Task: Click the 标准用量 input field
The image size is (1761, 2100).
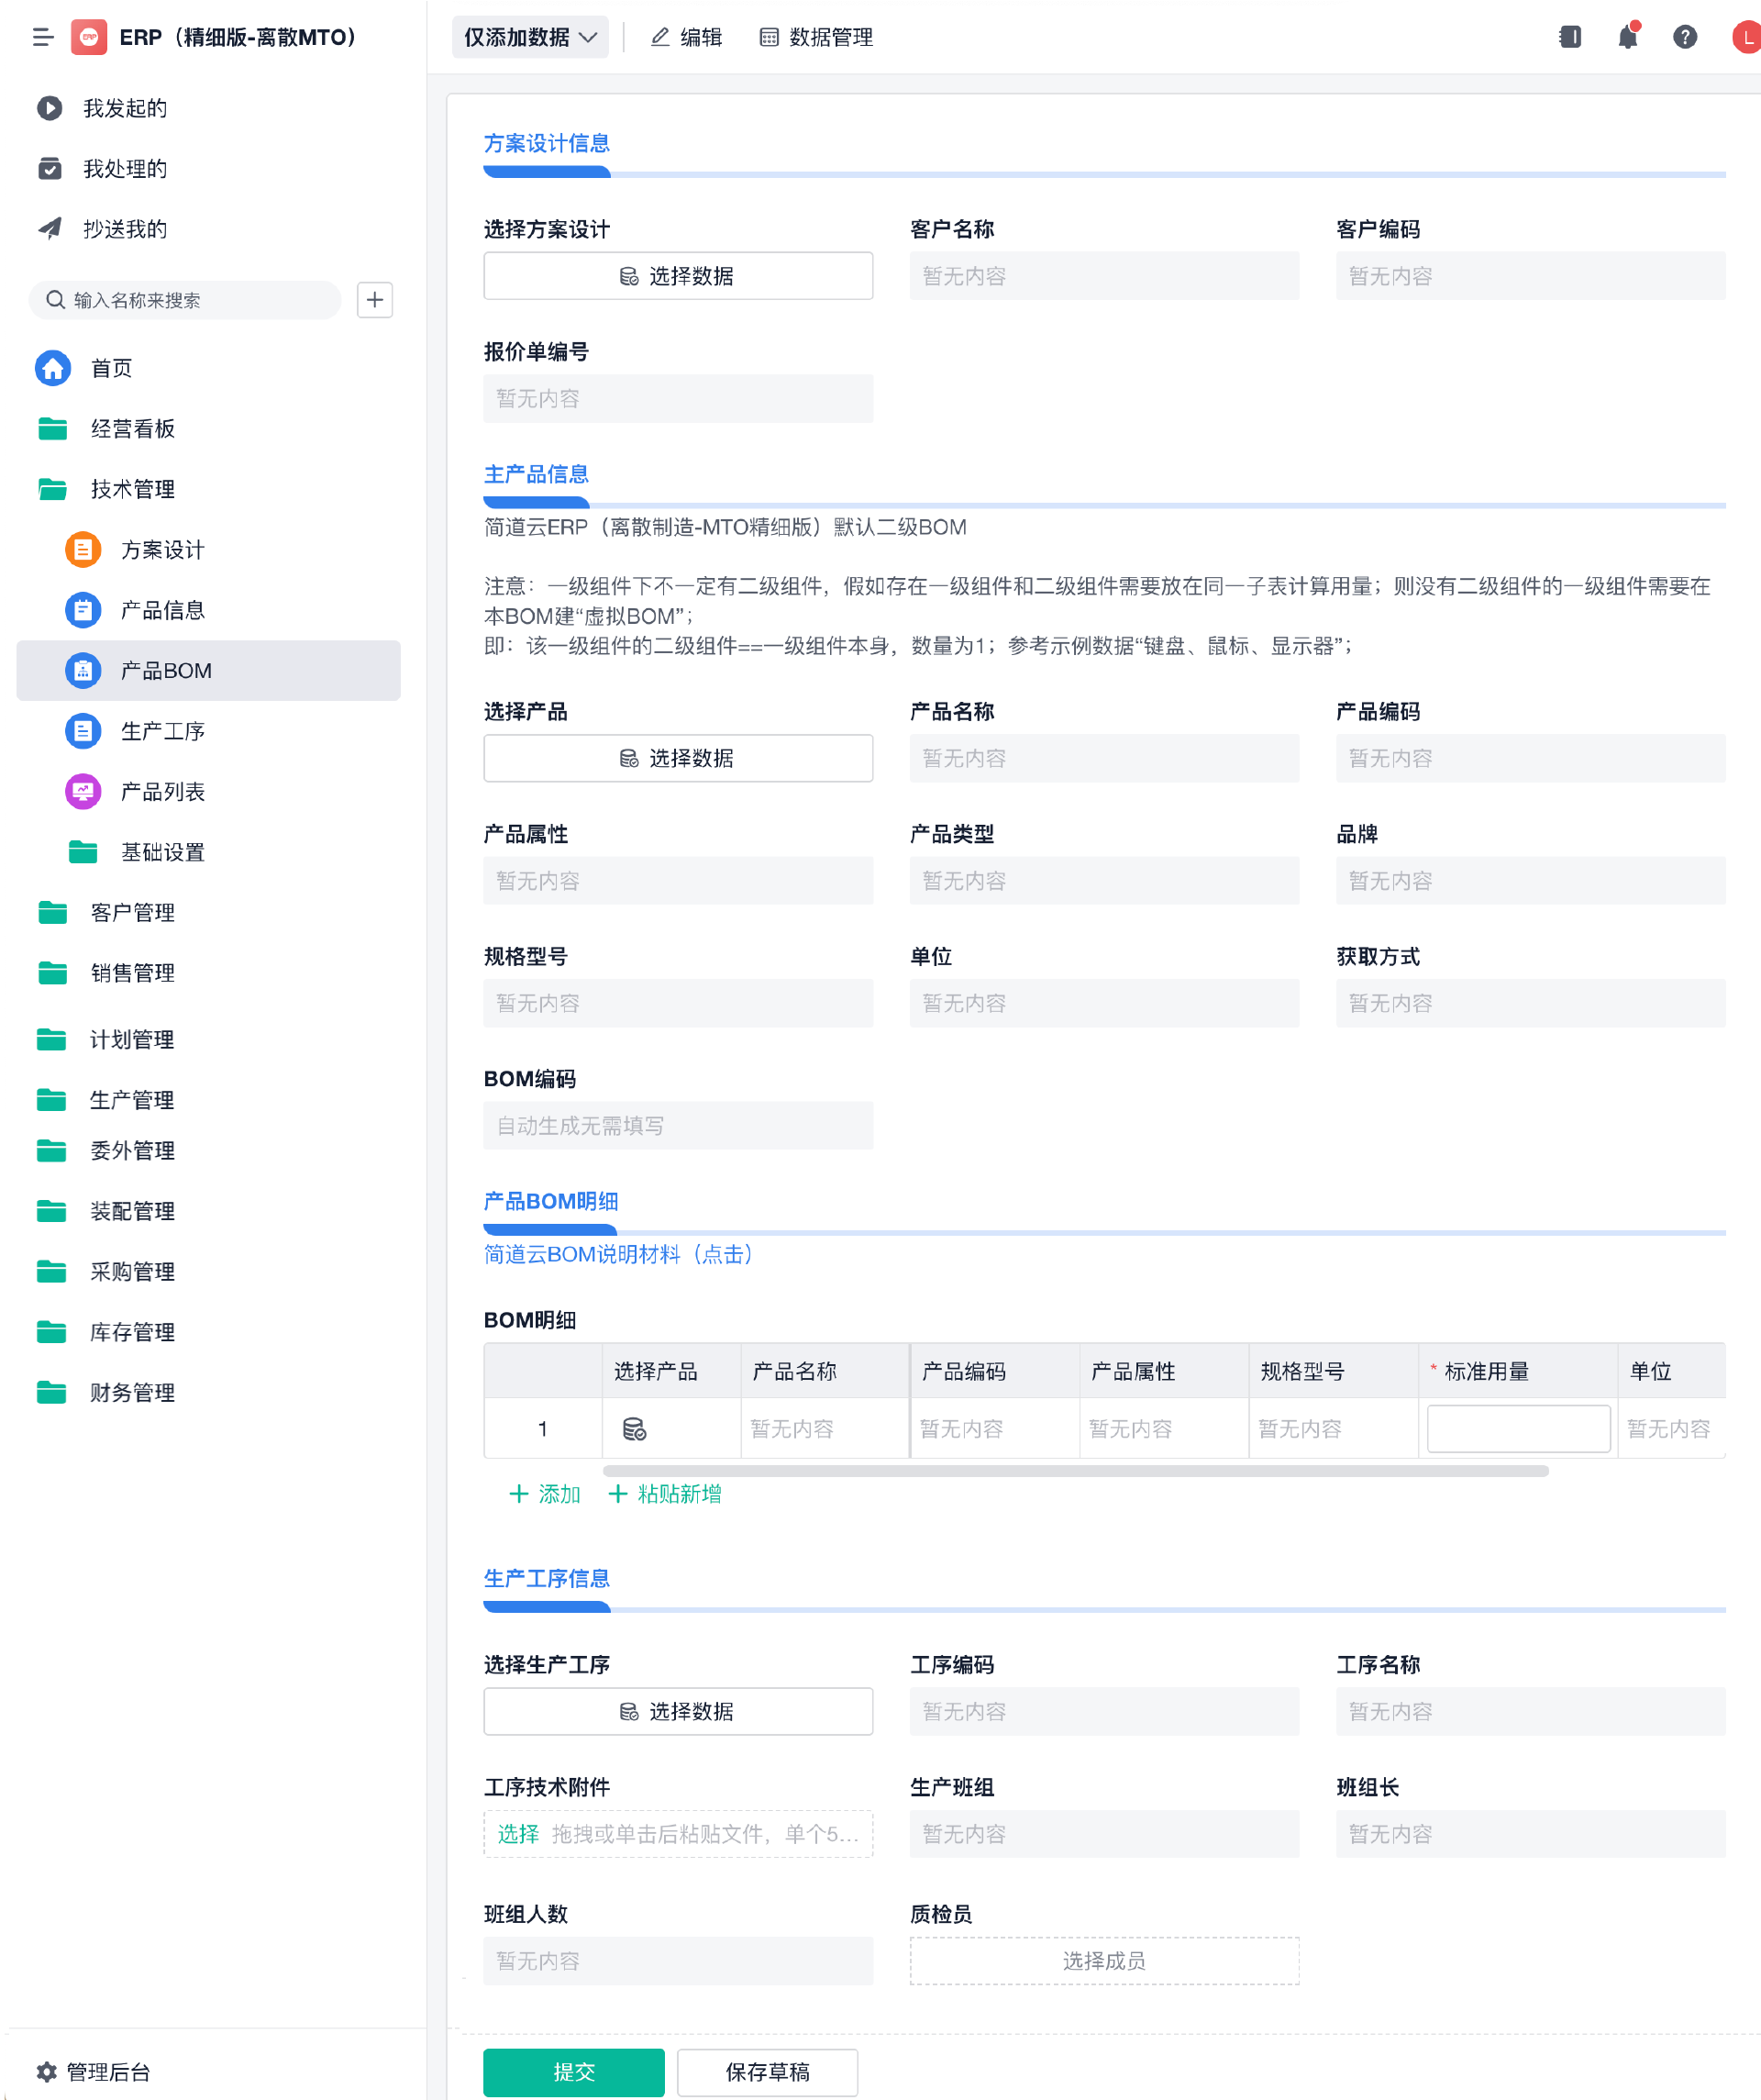Action: 1517,1429
